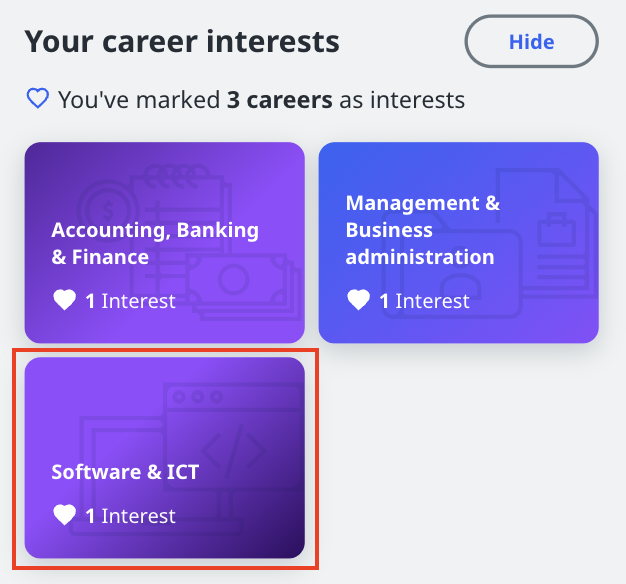The width and height of the screenshot is (626, 584).
Task: Click "1 Interest" on the Management card
Action: (x=424, y=300)
